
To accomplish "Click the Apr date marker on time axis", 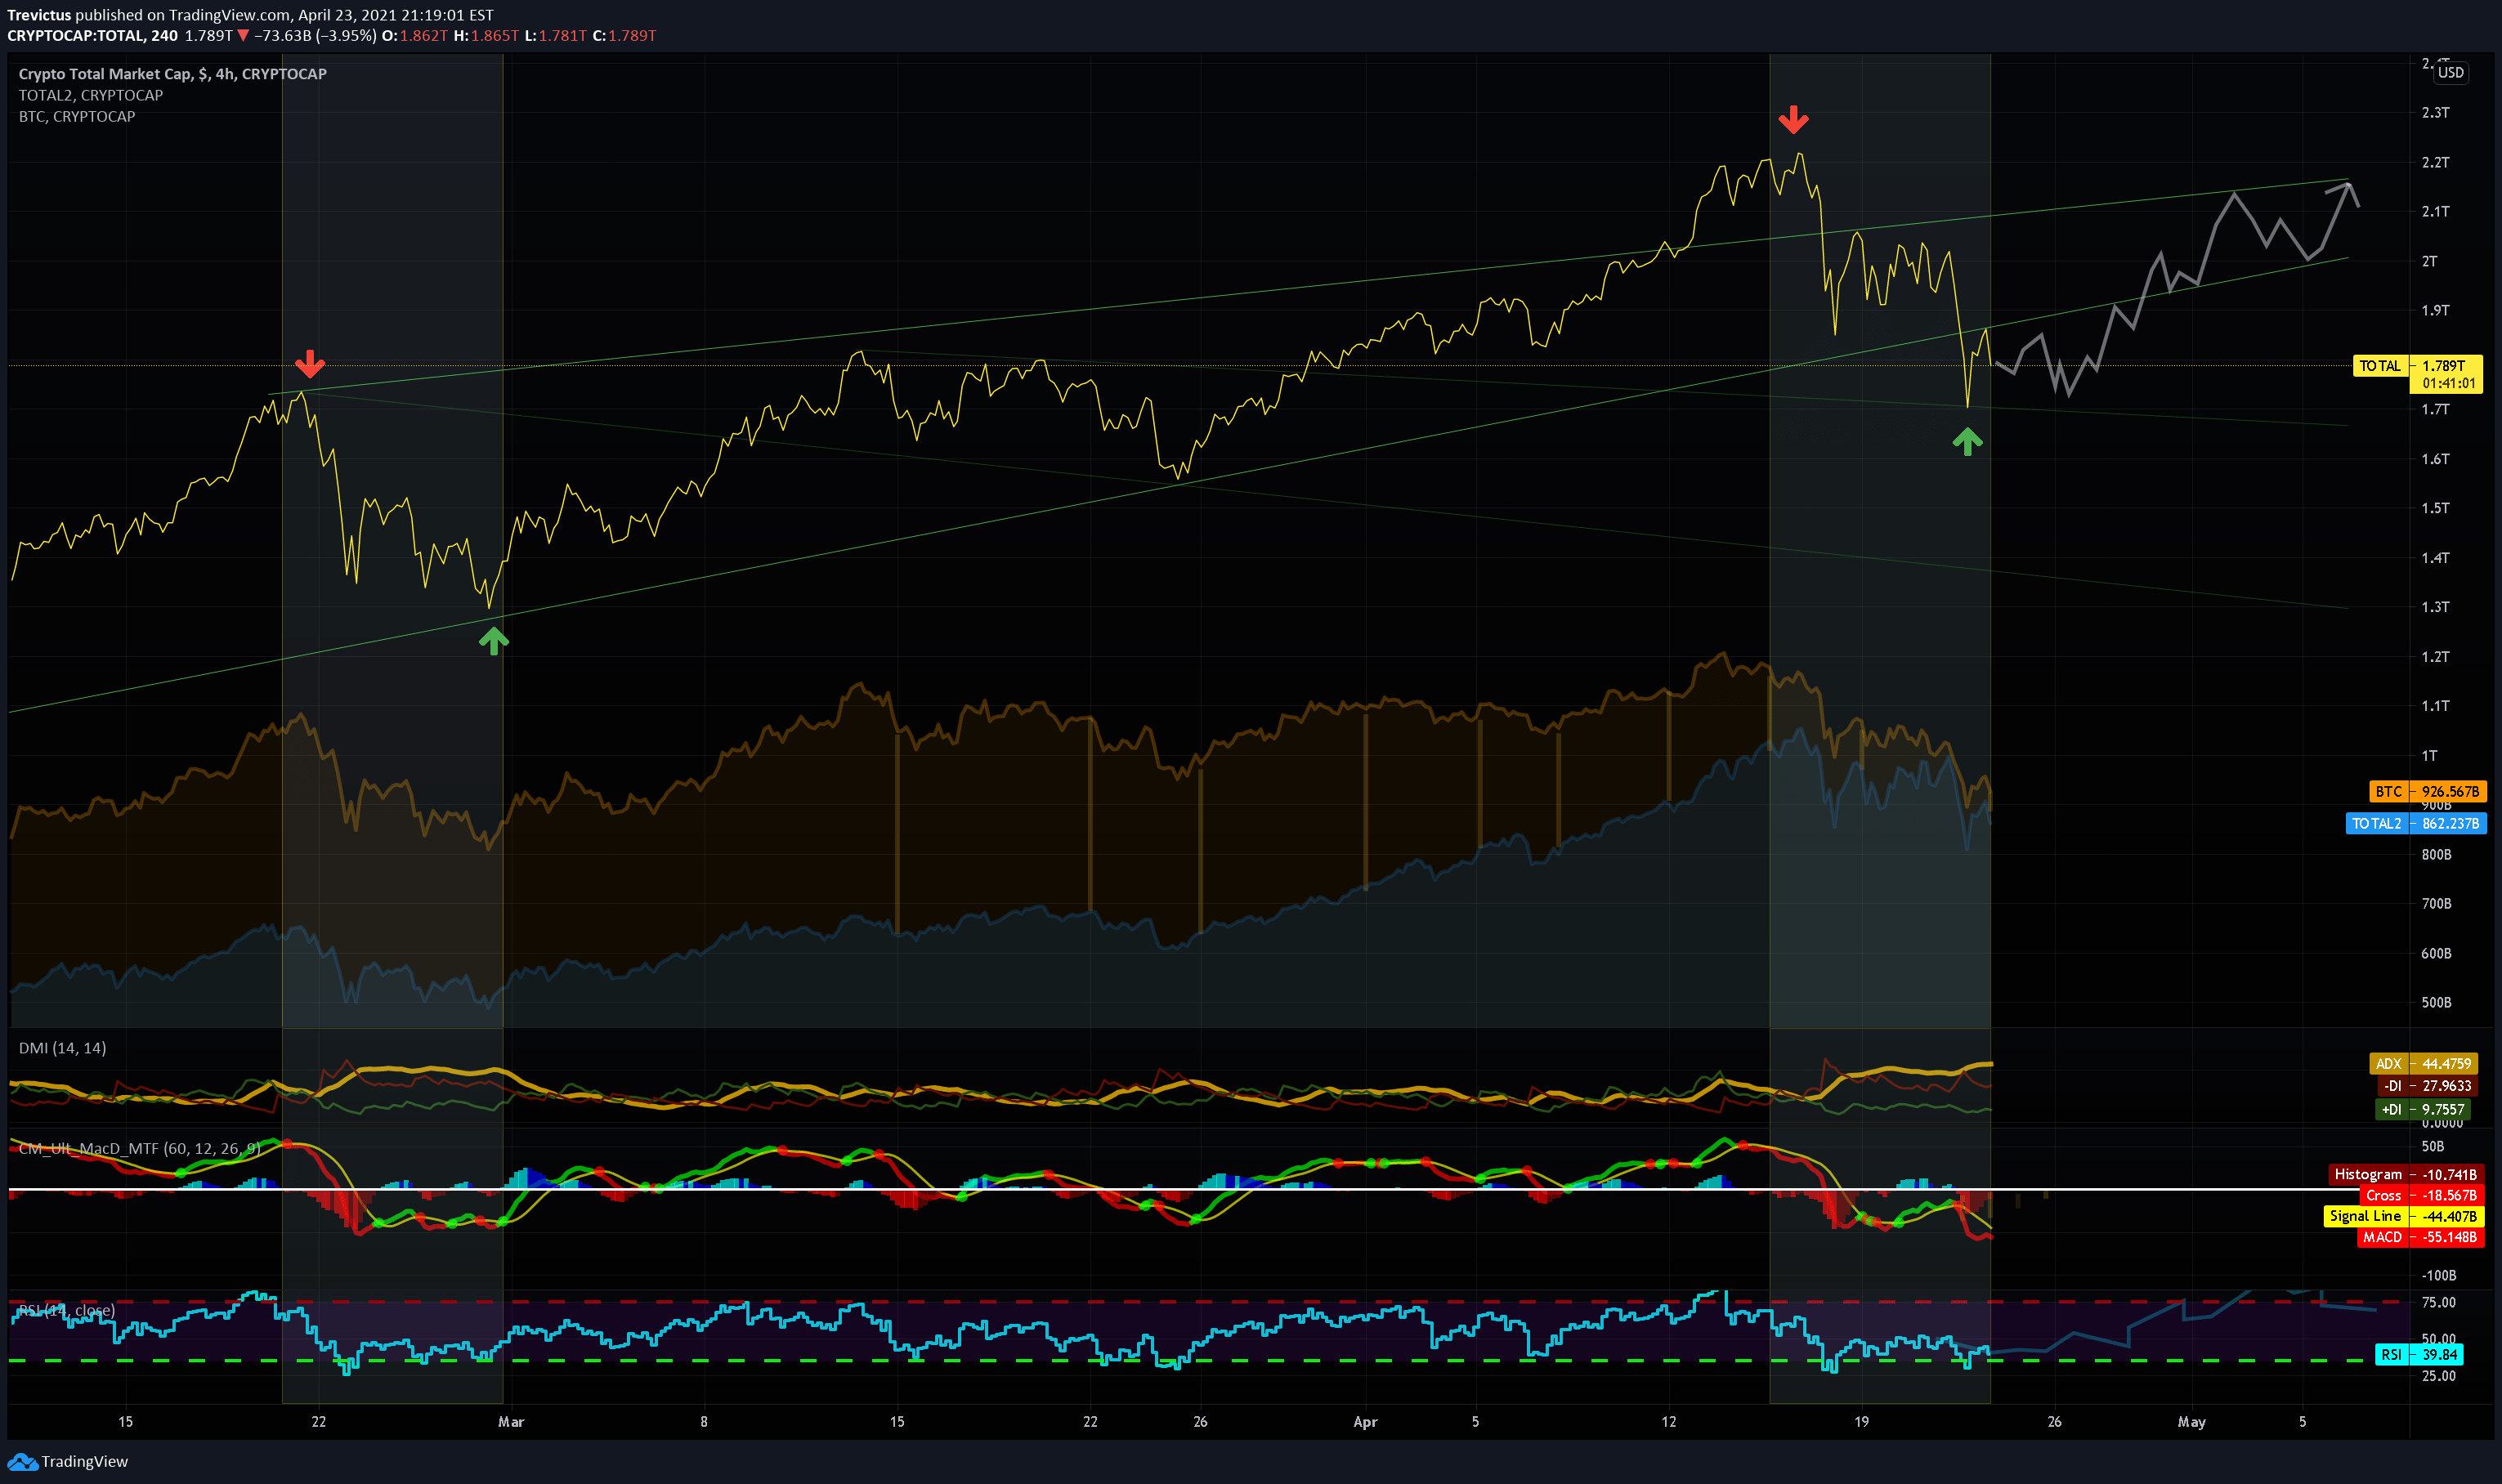I will pos(1364,1421).
